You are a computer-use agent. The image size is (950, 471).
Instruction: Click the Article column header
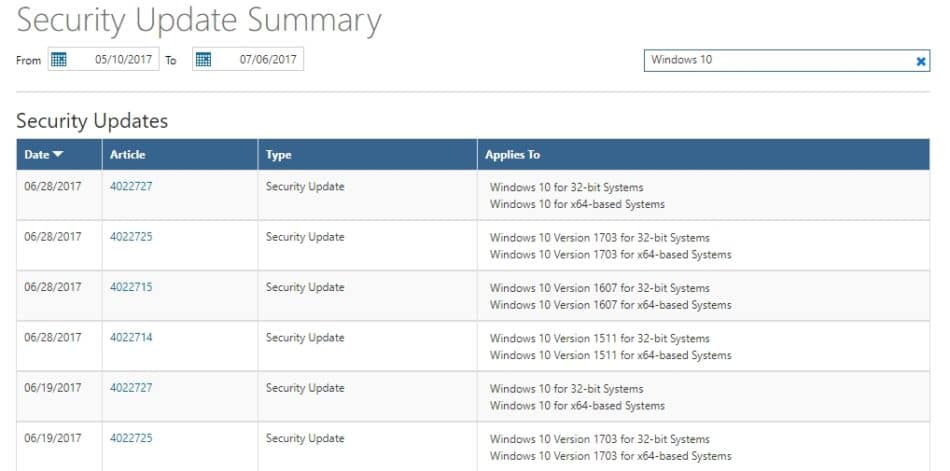click(x=180, y=155)
